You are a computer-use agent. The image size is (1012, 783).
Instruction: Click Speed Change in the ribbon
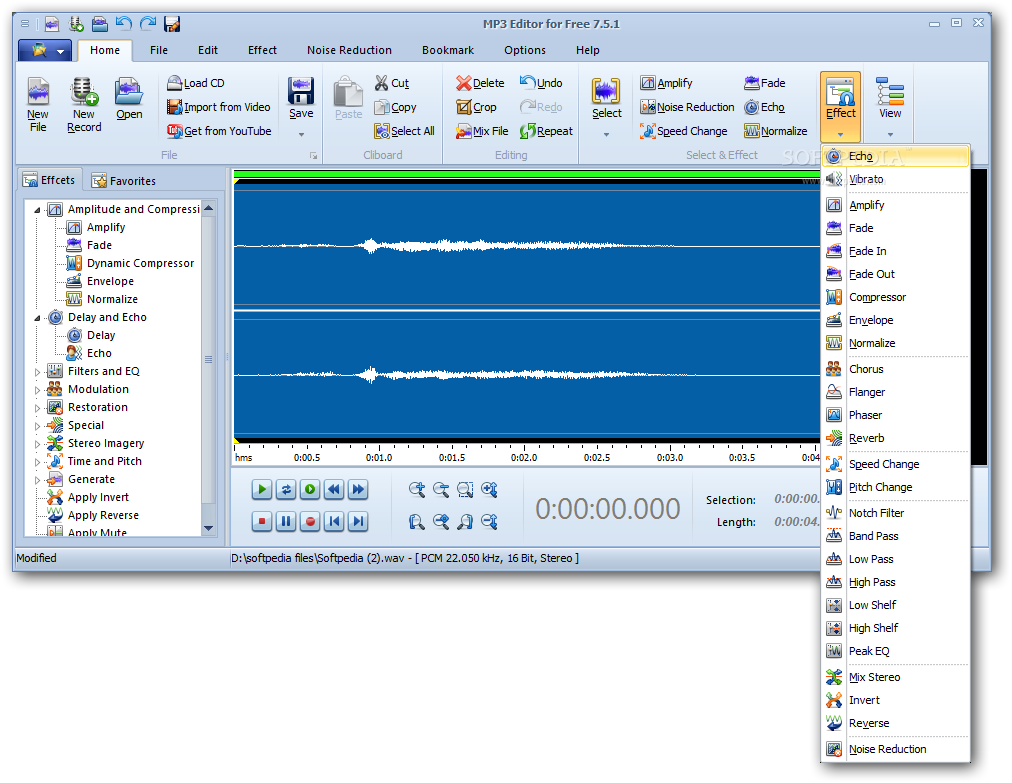click(683, 131)
